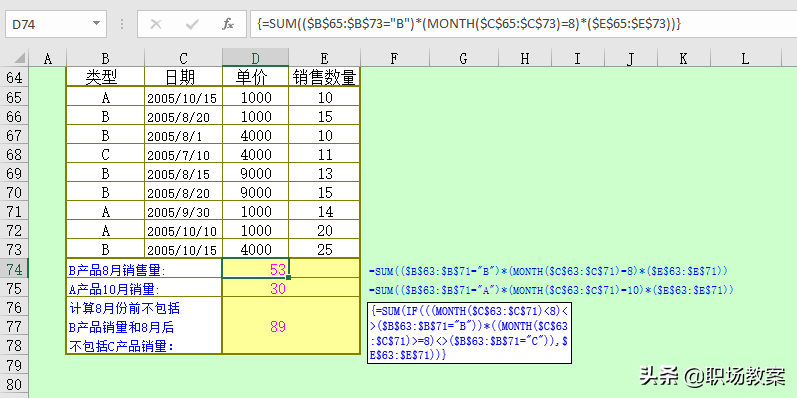
Task: Select column G header
Action: [x=463, y=58]
